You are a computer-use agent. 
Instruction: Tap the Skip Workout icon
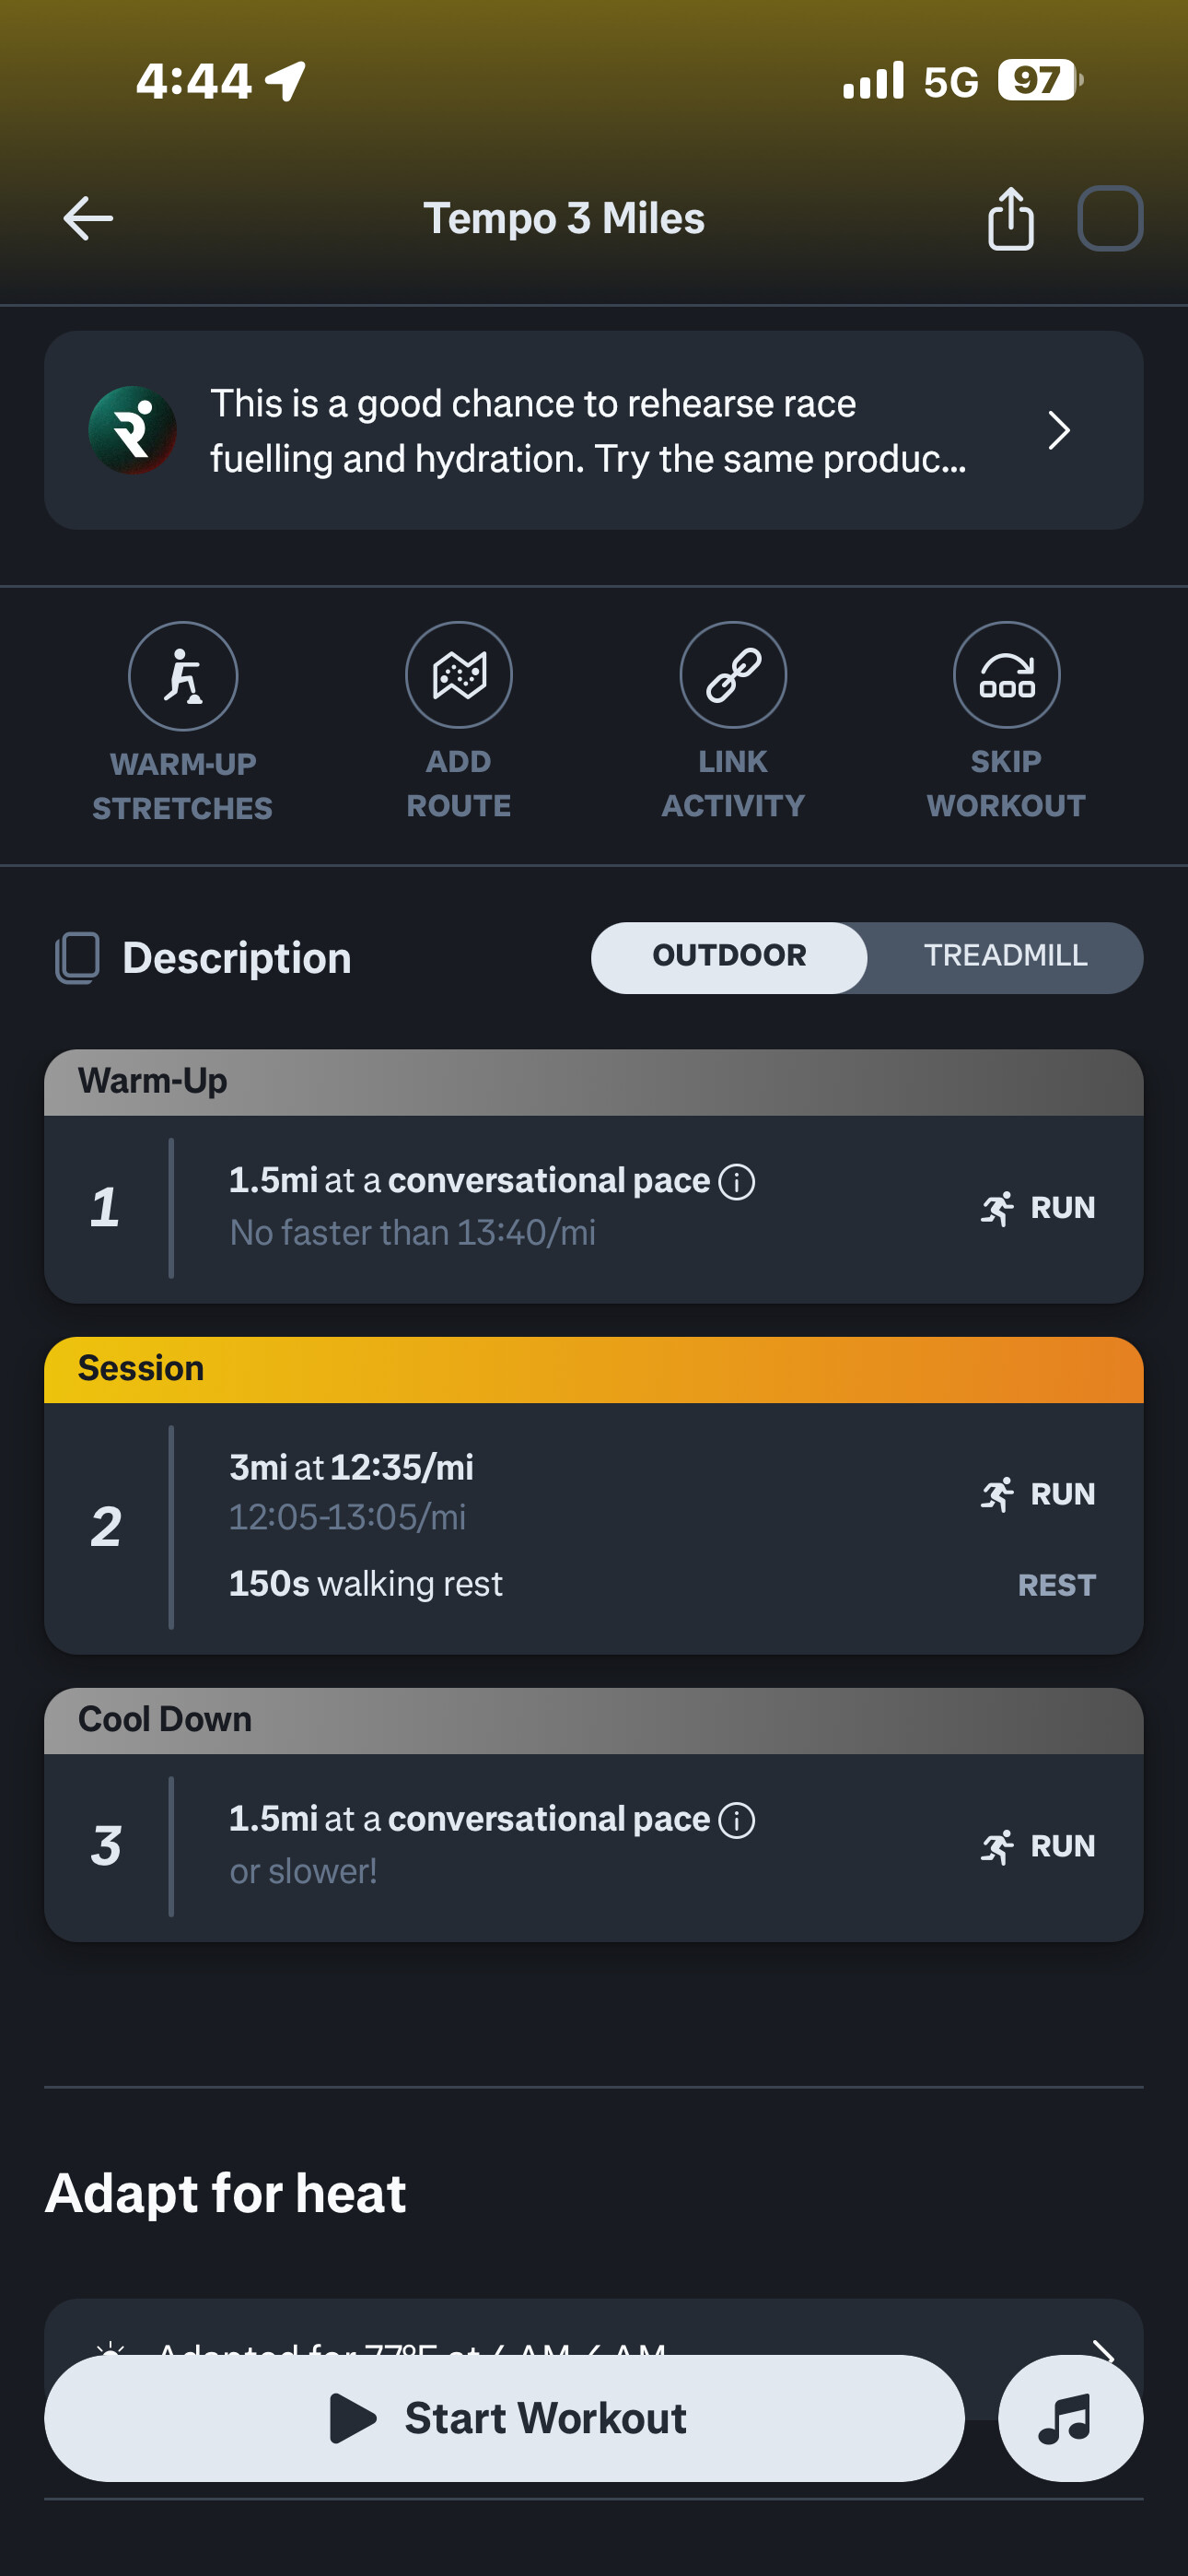point(1007,675)
